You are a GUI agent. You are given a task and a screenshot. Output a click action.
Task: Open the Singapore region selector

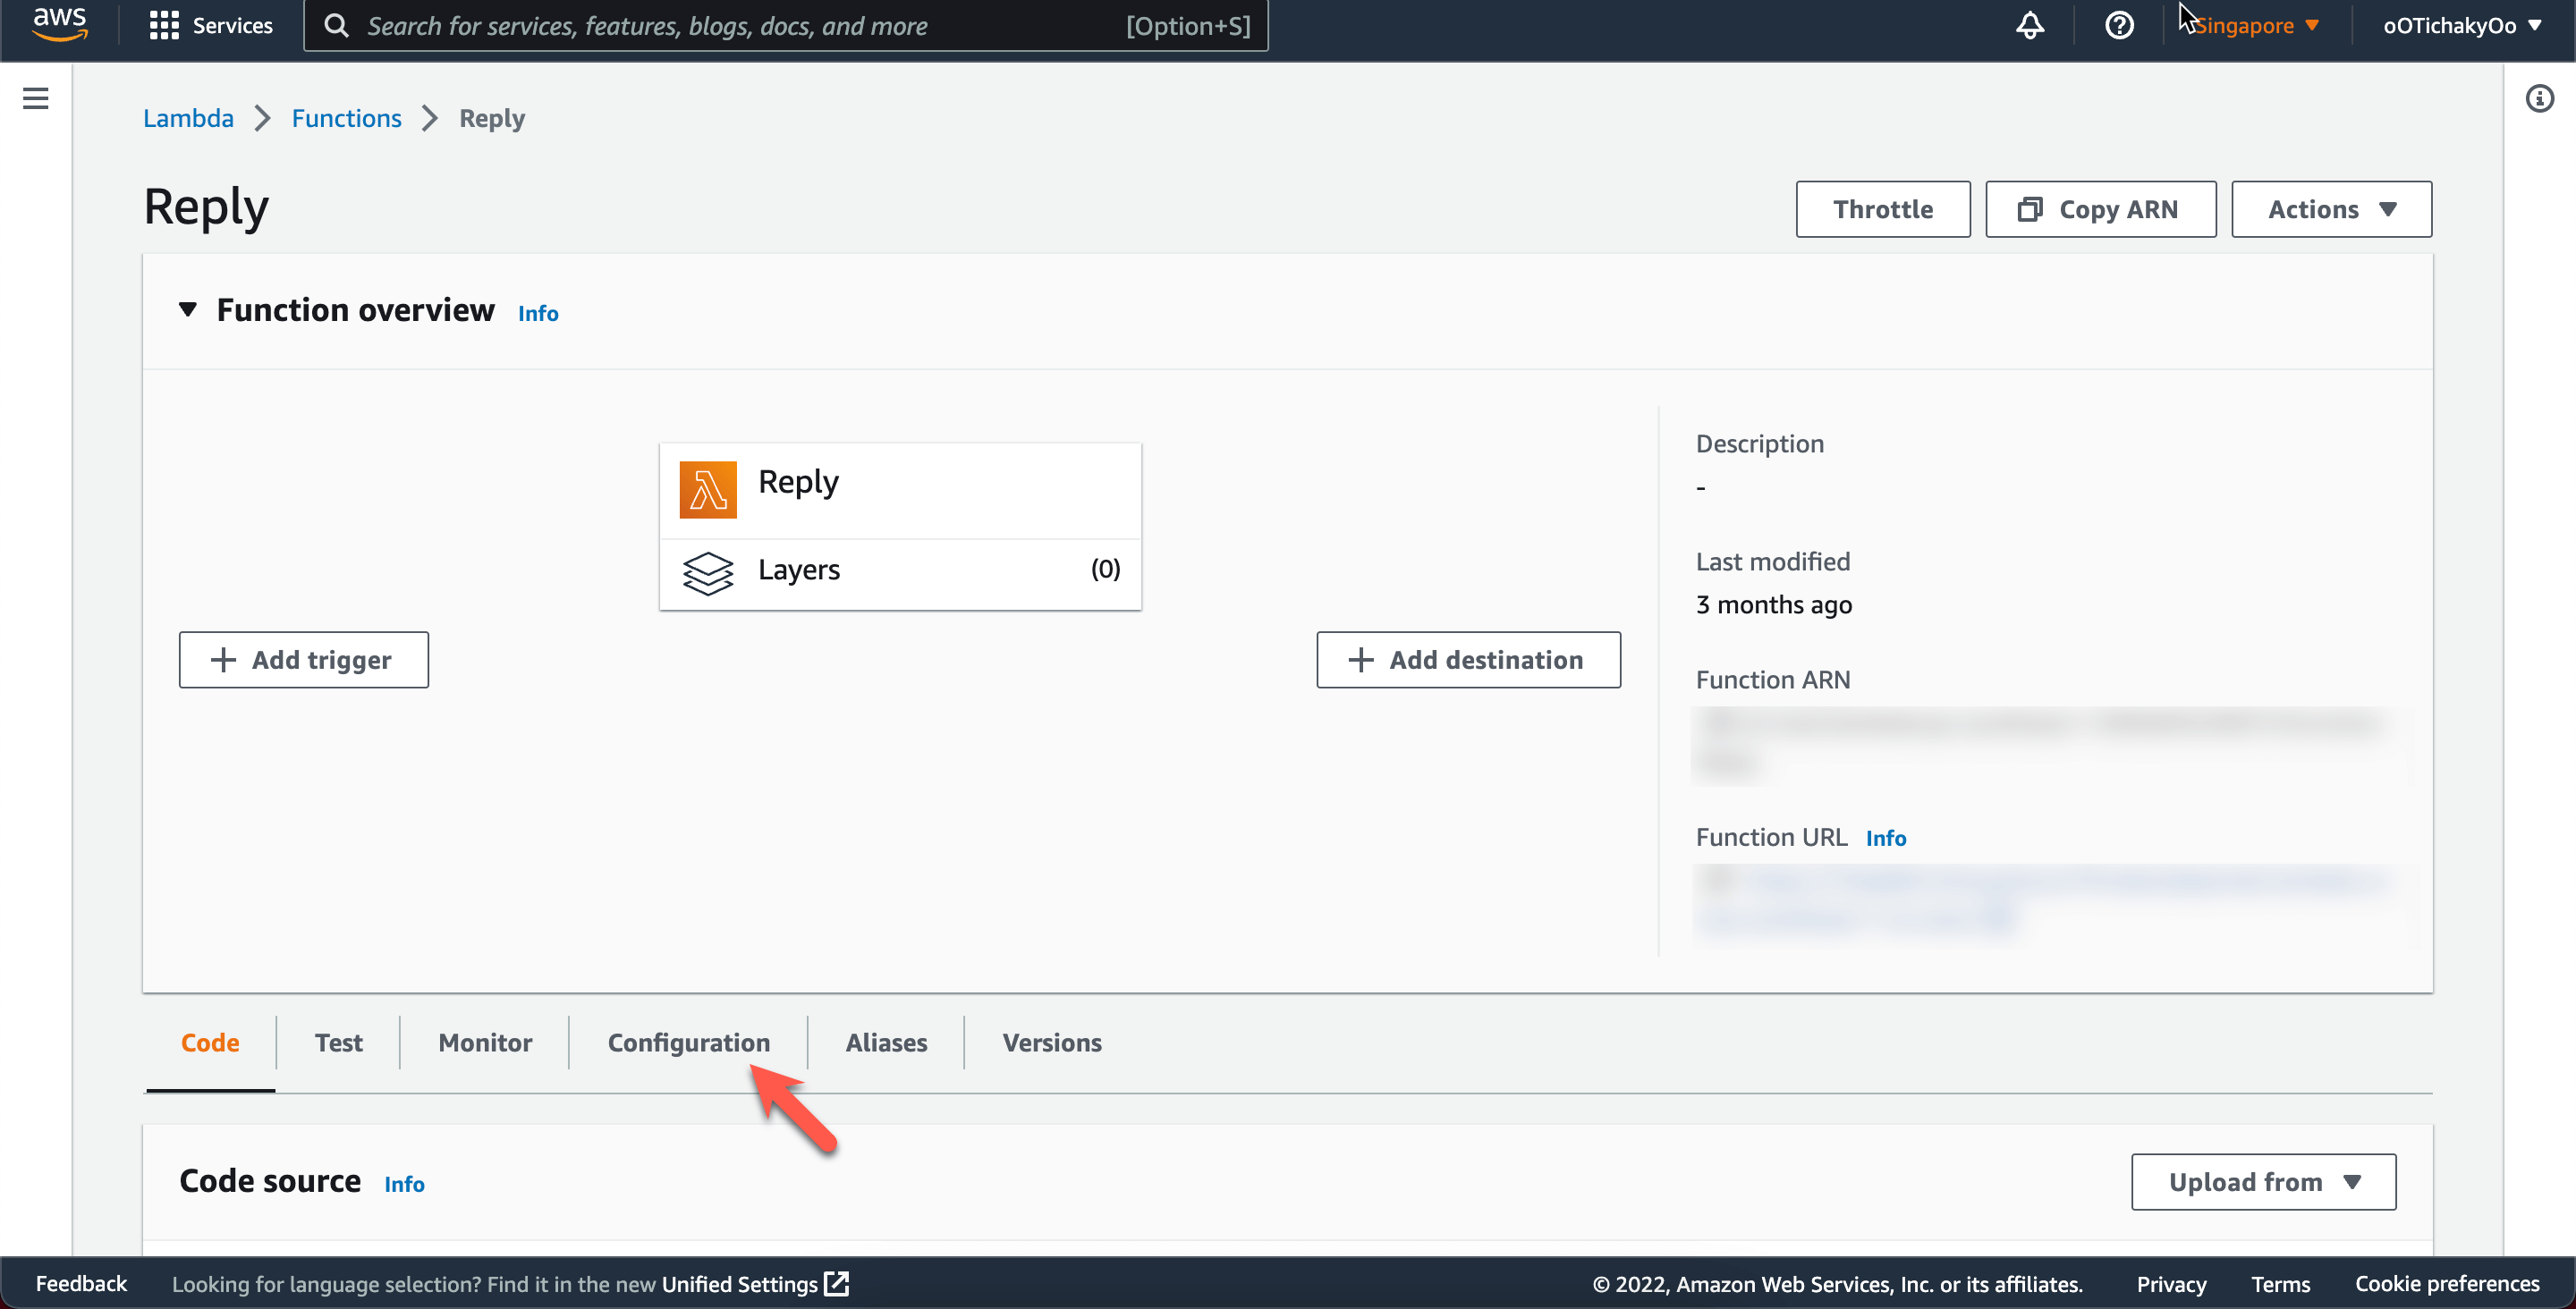click(2252, 25)
